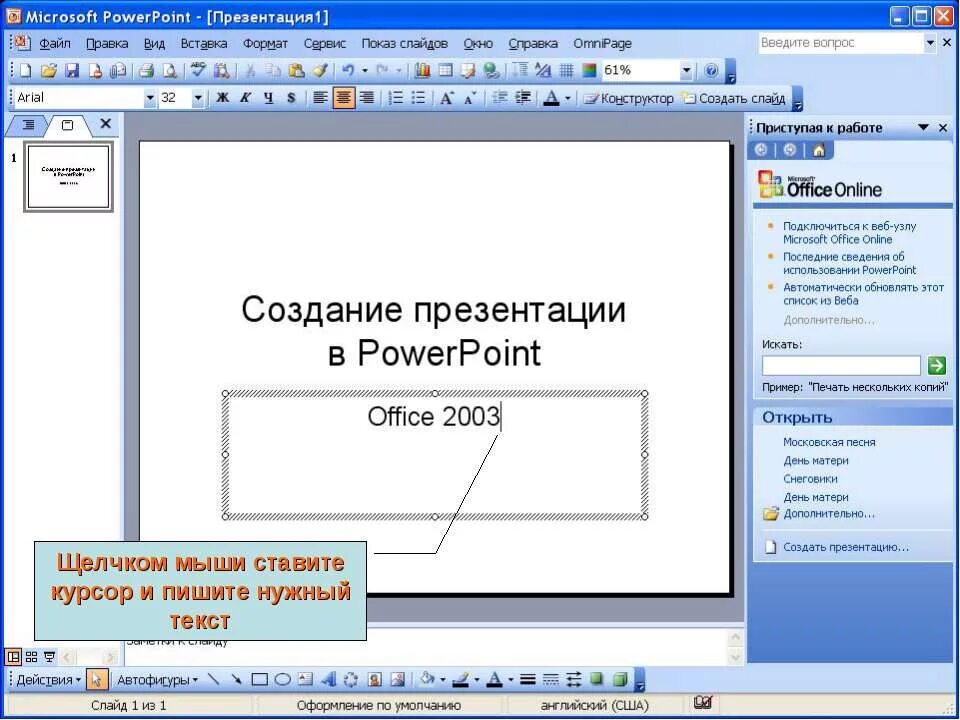Click the Help question mark icon
Screen dimensions: 960x720
pyautogui.click(x=711, y=70)
